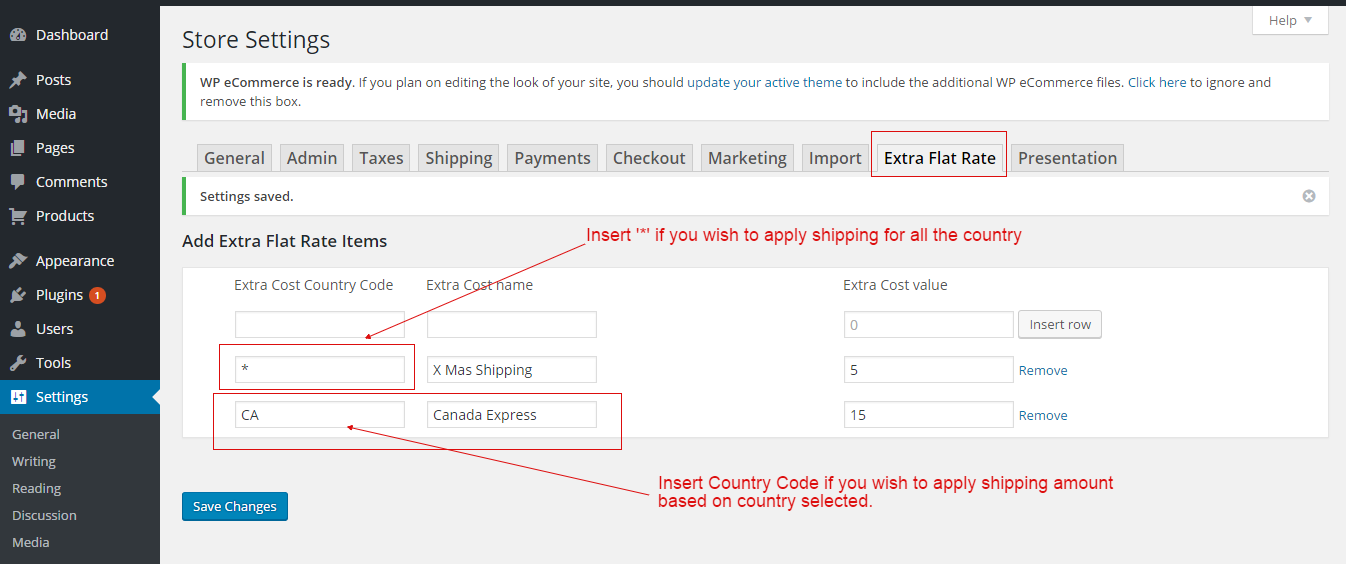Follow the update your active theme link
This screenshot has width=1346, height=564.
point(764,83)
